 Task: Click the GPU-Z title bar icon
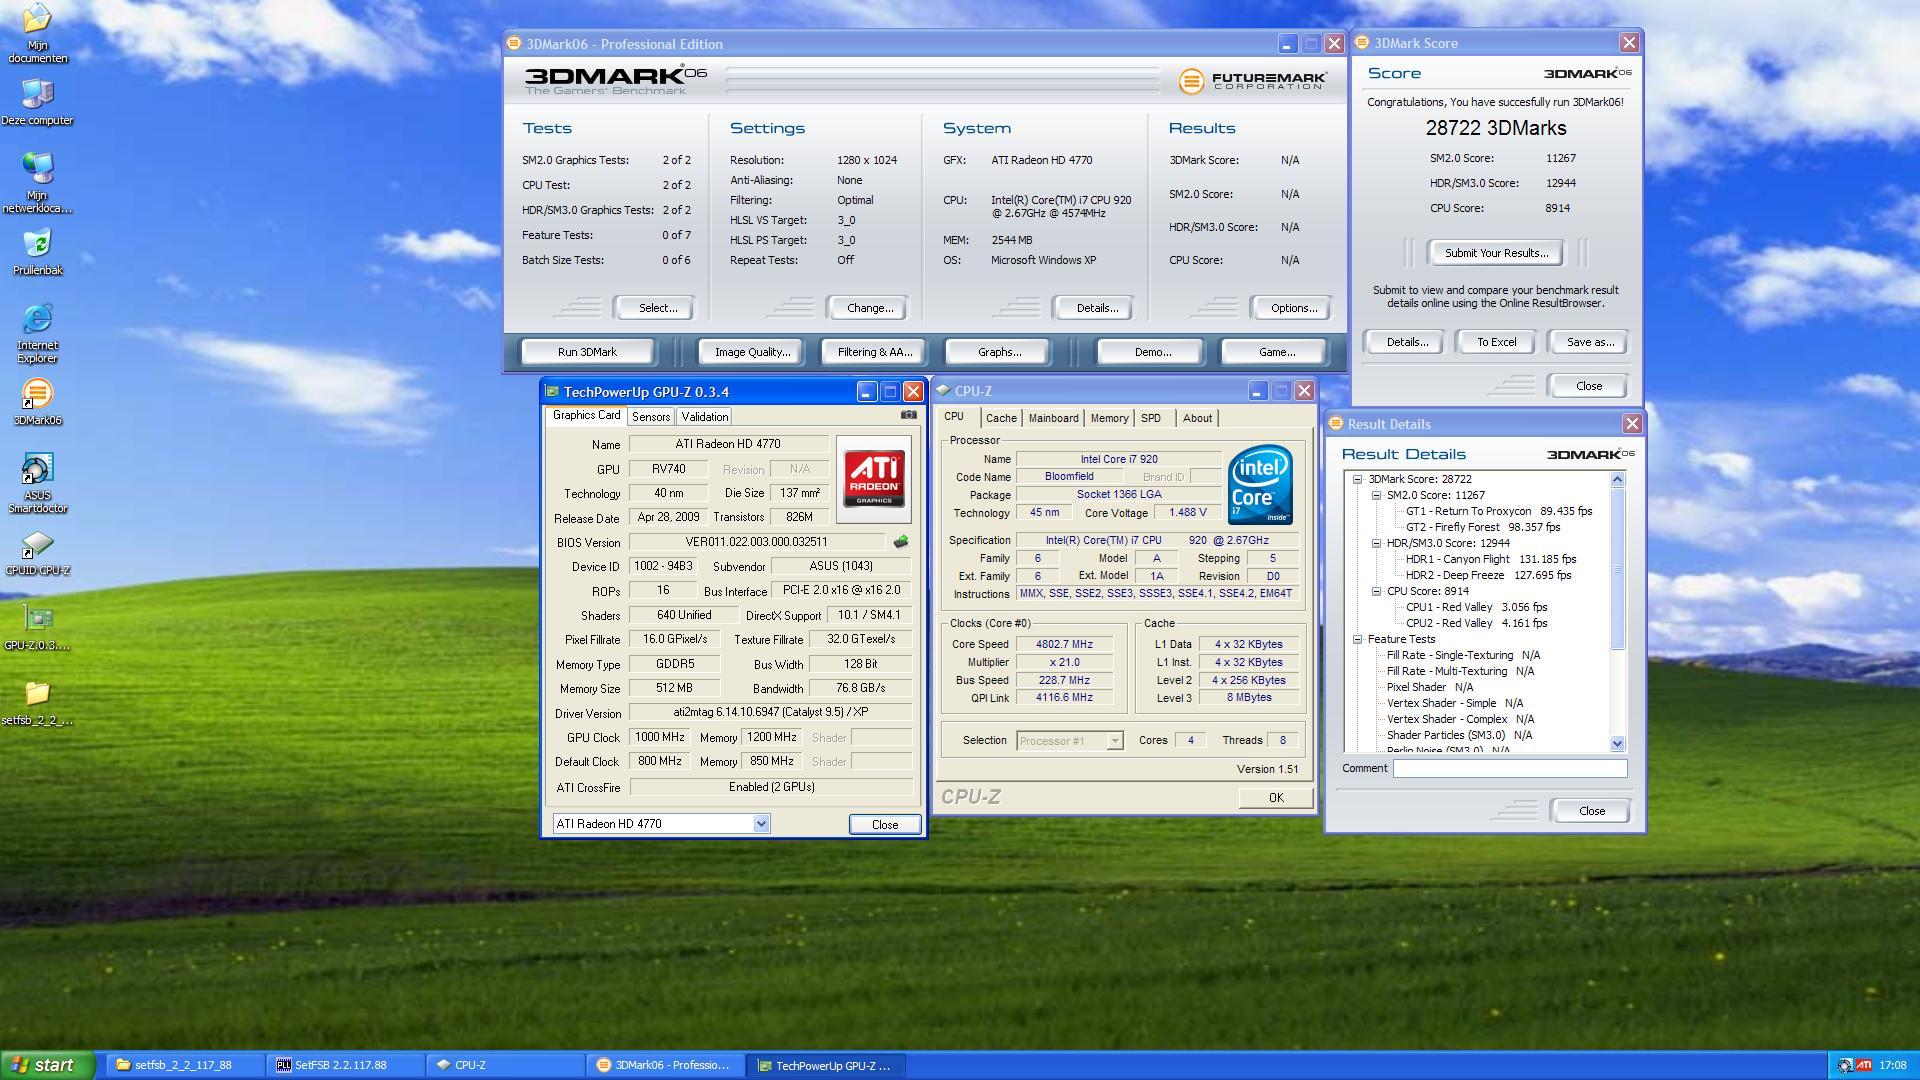pyautogui.click(x=552, y=392)
